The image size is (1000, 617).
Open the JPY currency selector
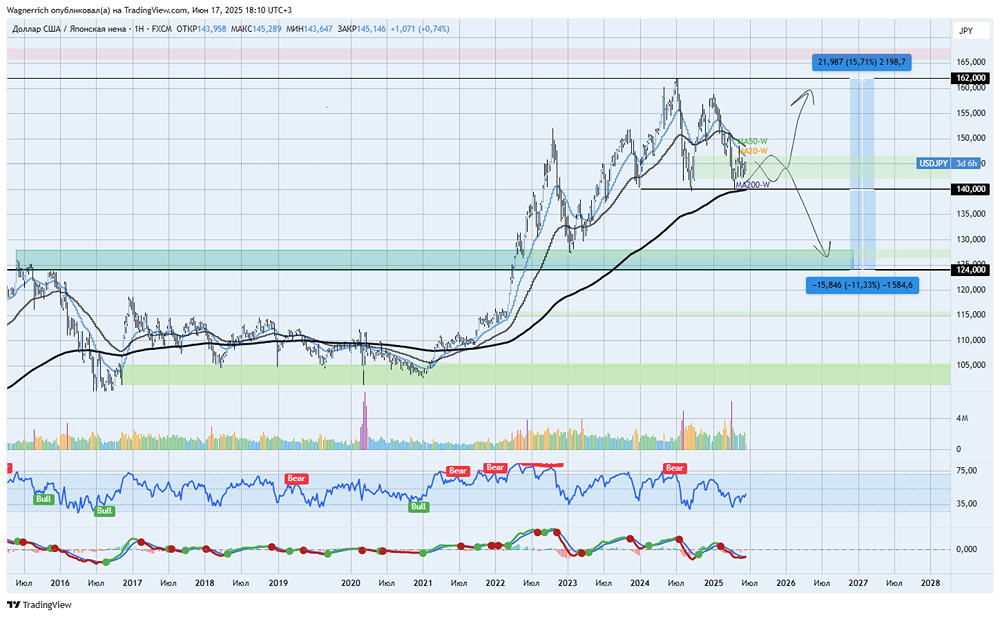pyautogui.click(x=965, y=31)
